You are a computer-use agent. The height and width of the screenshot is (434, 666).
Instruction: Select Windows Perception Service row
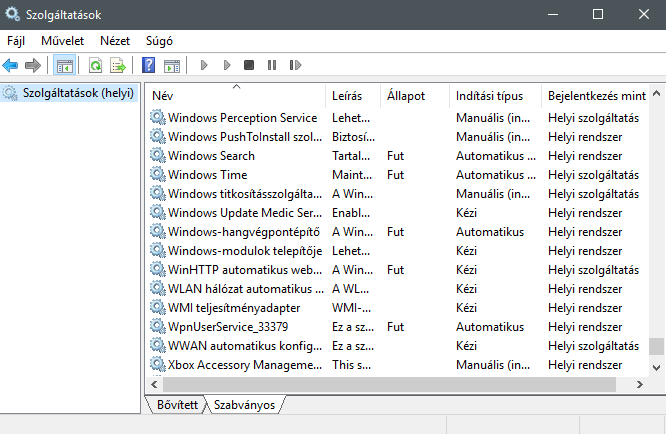click(398, 118)
